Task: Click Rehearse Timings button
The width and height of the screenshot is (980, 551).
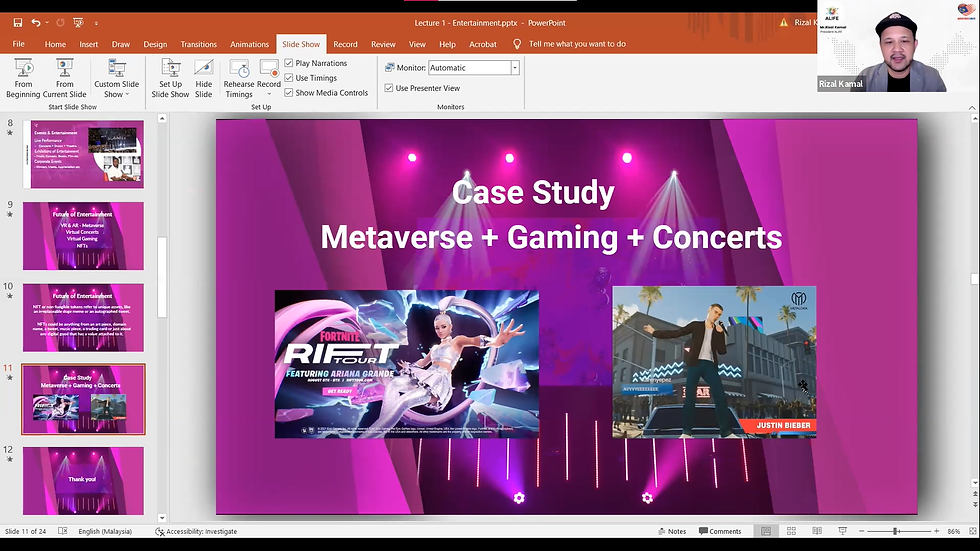Action: pyautogui.click(x=239, y=78)
